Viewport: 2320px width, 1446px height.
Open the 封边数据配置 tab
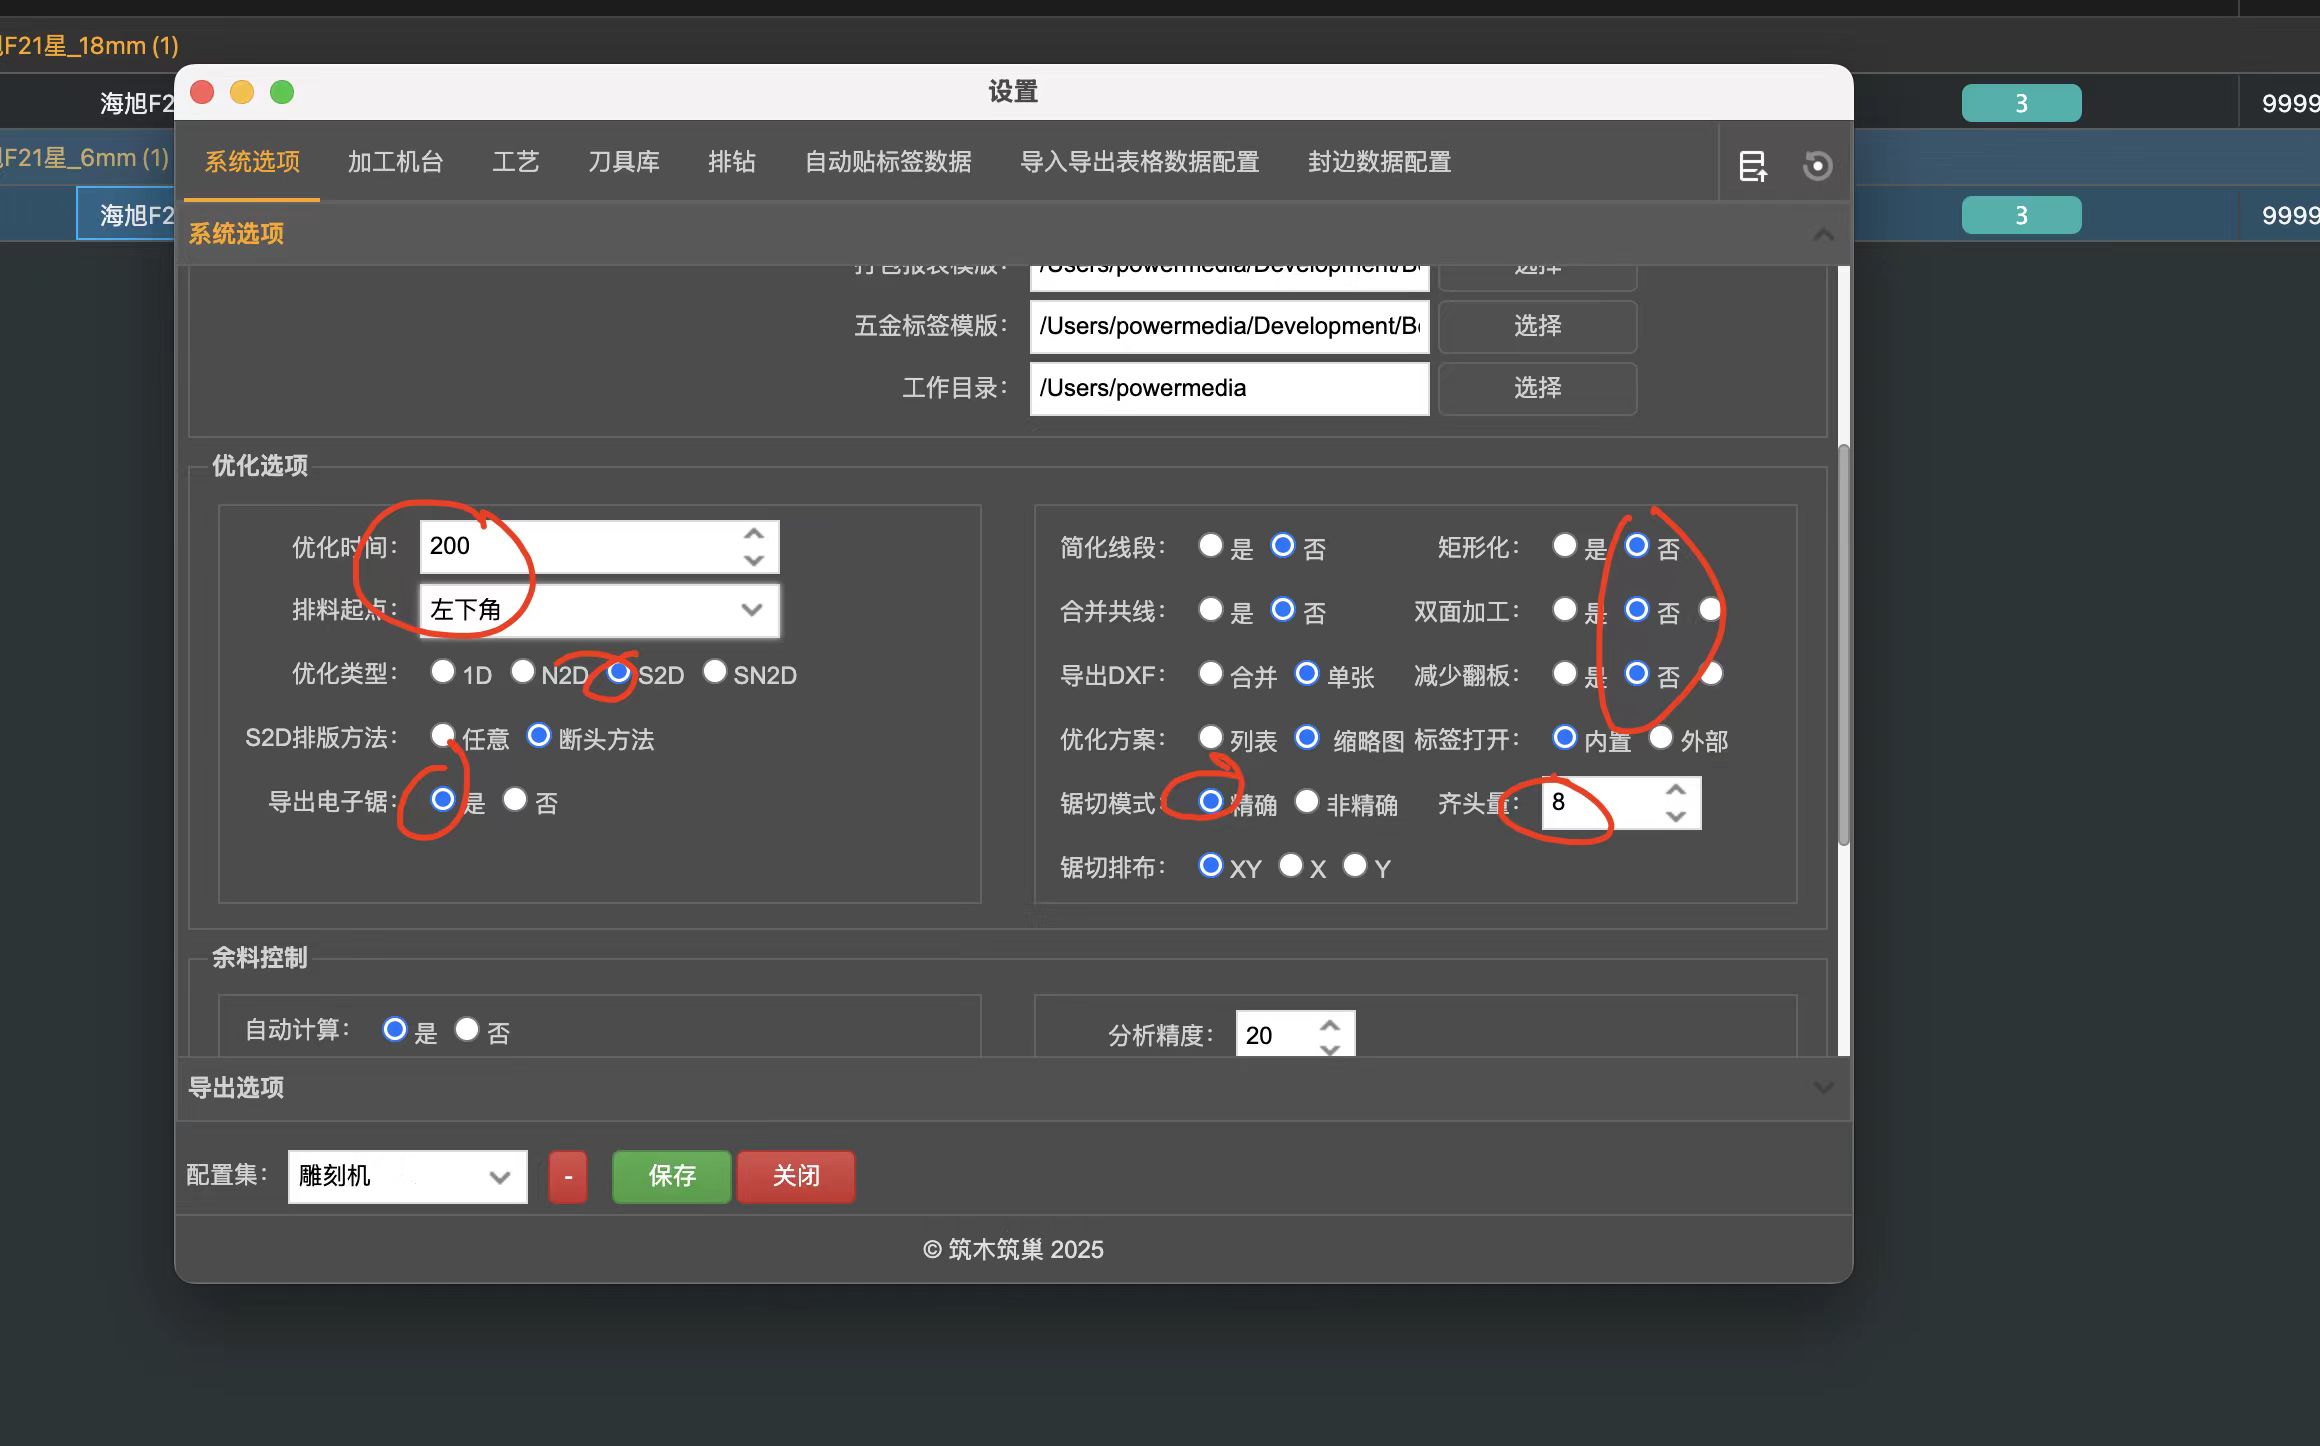coord(1377,162)
